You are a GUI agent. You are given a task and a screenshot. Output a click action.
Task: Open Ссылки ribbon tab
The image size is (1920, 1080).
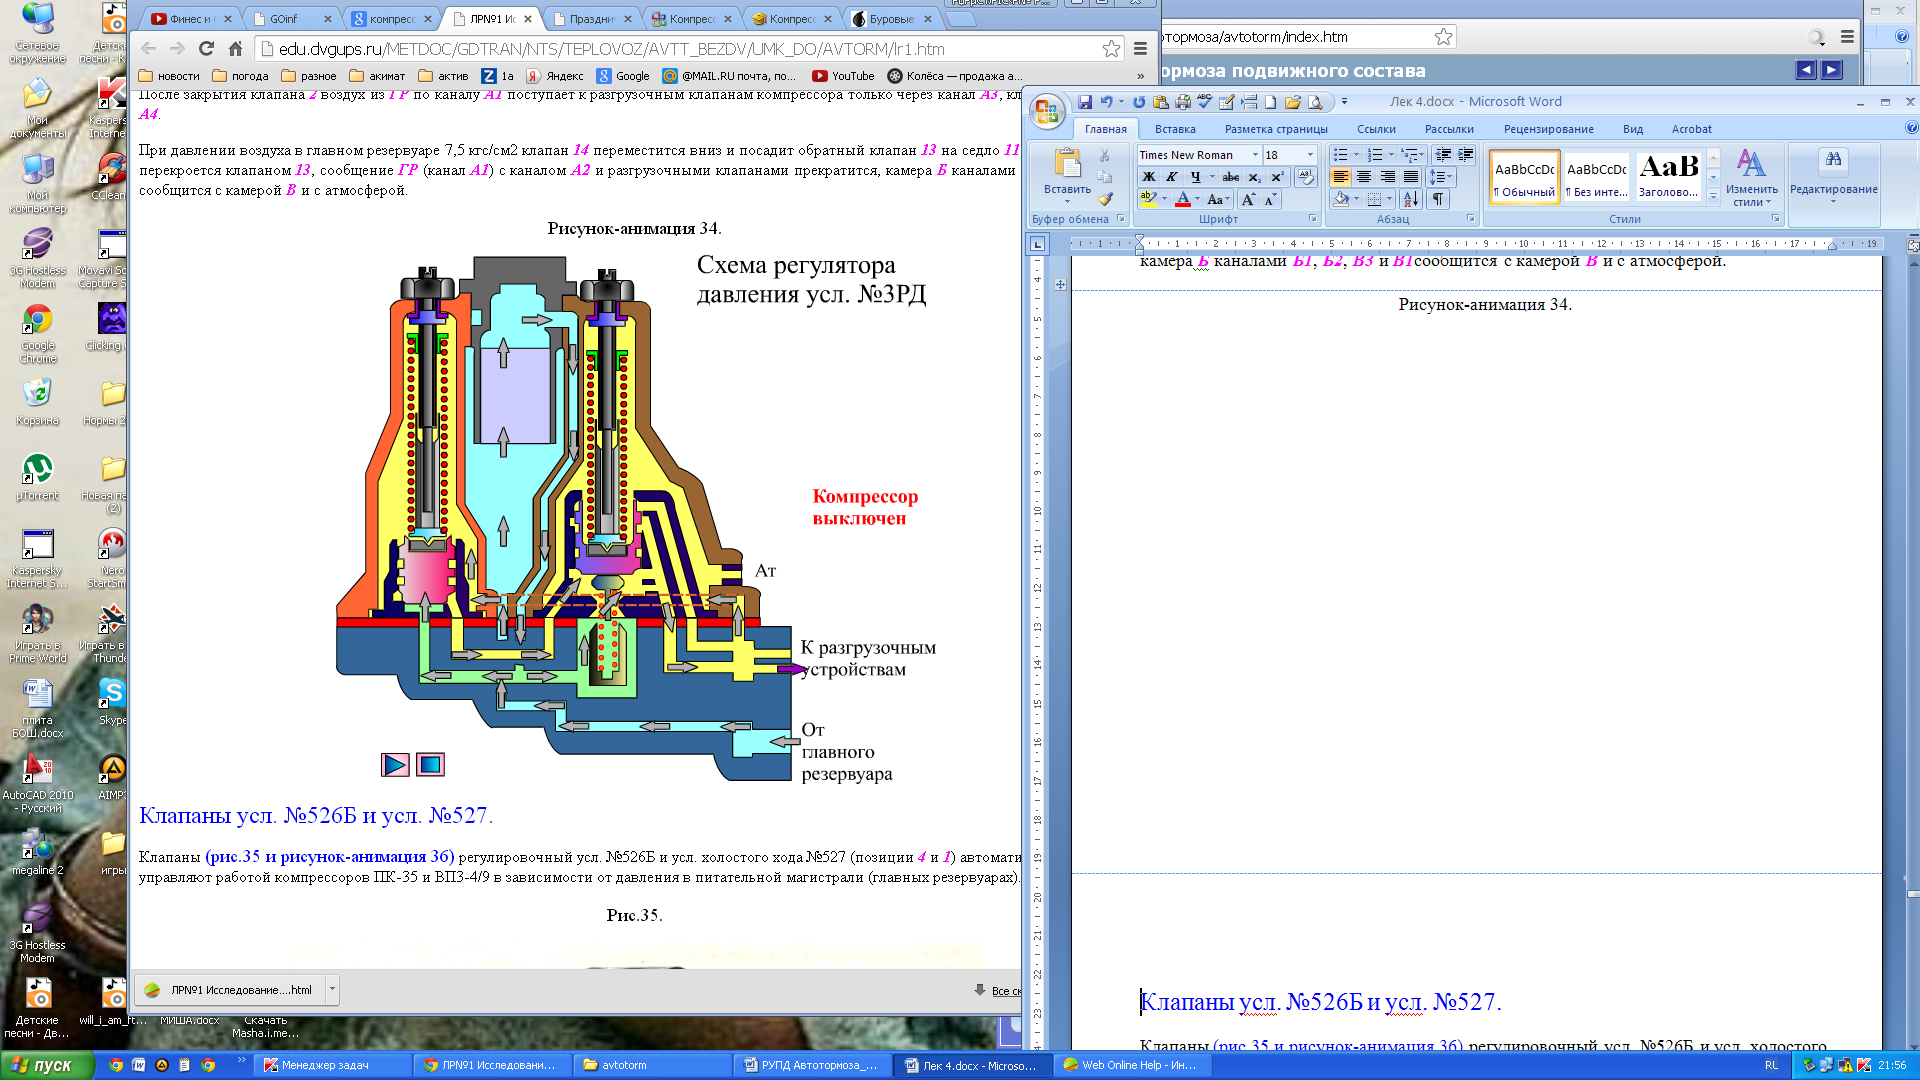pos(1376,129)
